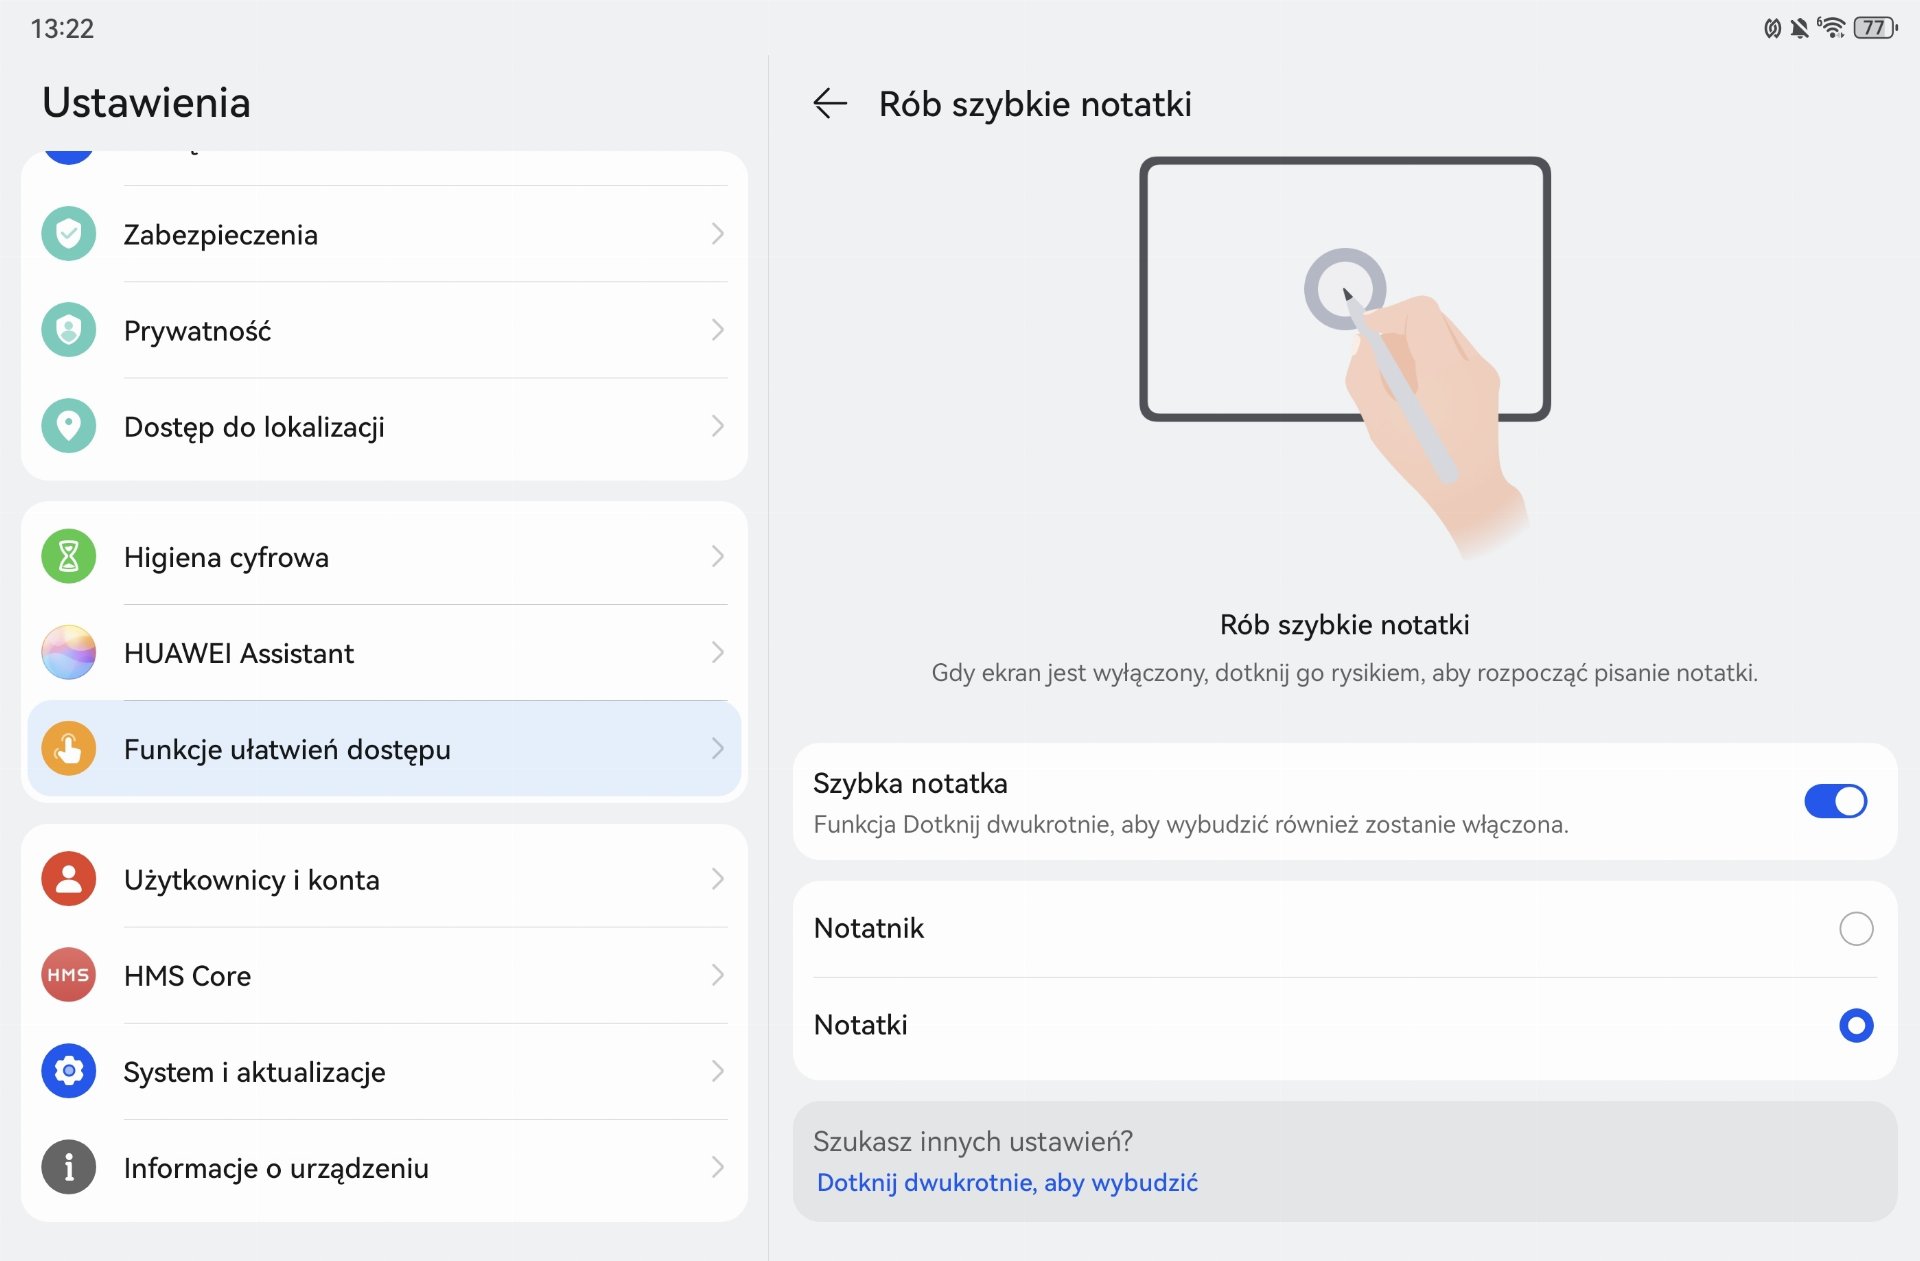
Task: Open HUAWEI Assistant chevron
Action: (x=717, y=652)
